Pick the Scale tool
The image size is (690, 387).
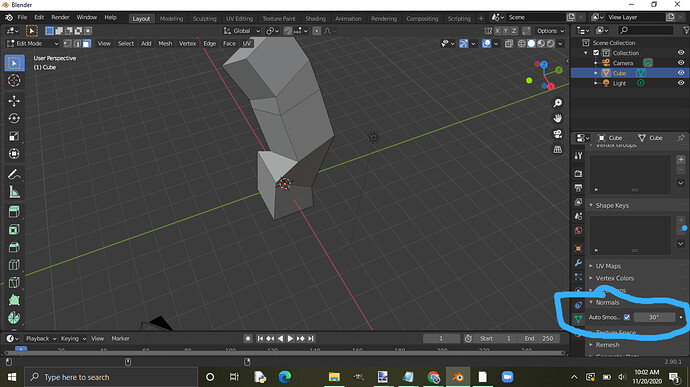coord(14,136)
